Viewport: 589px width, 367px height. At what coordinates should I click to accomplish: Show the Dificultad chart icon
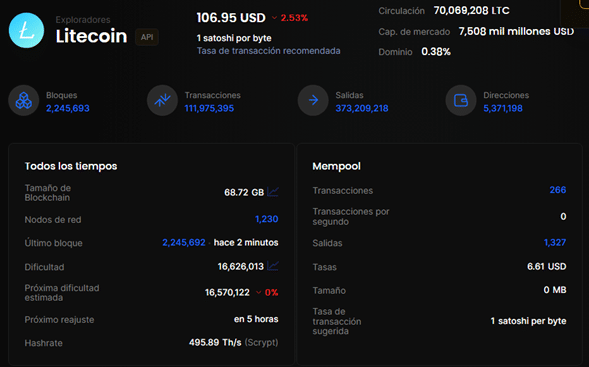(273, 266)
